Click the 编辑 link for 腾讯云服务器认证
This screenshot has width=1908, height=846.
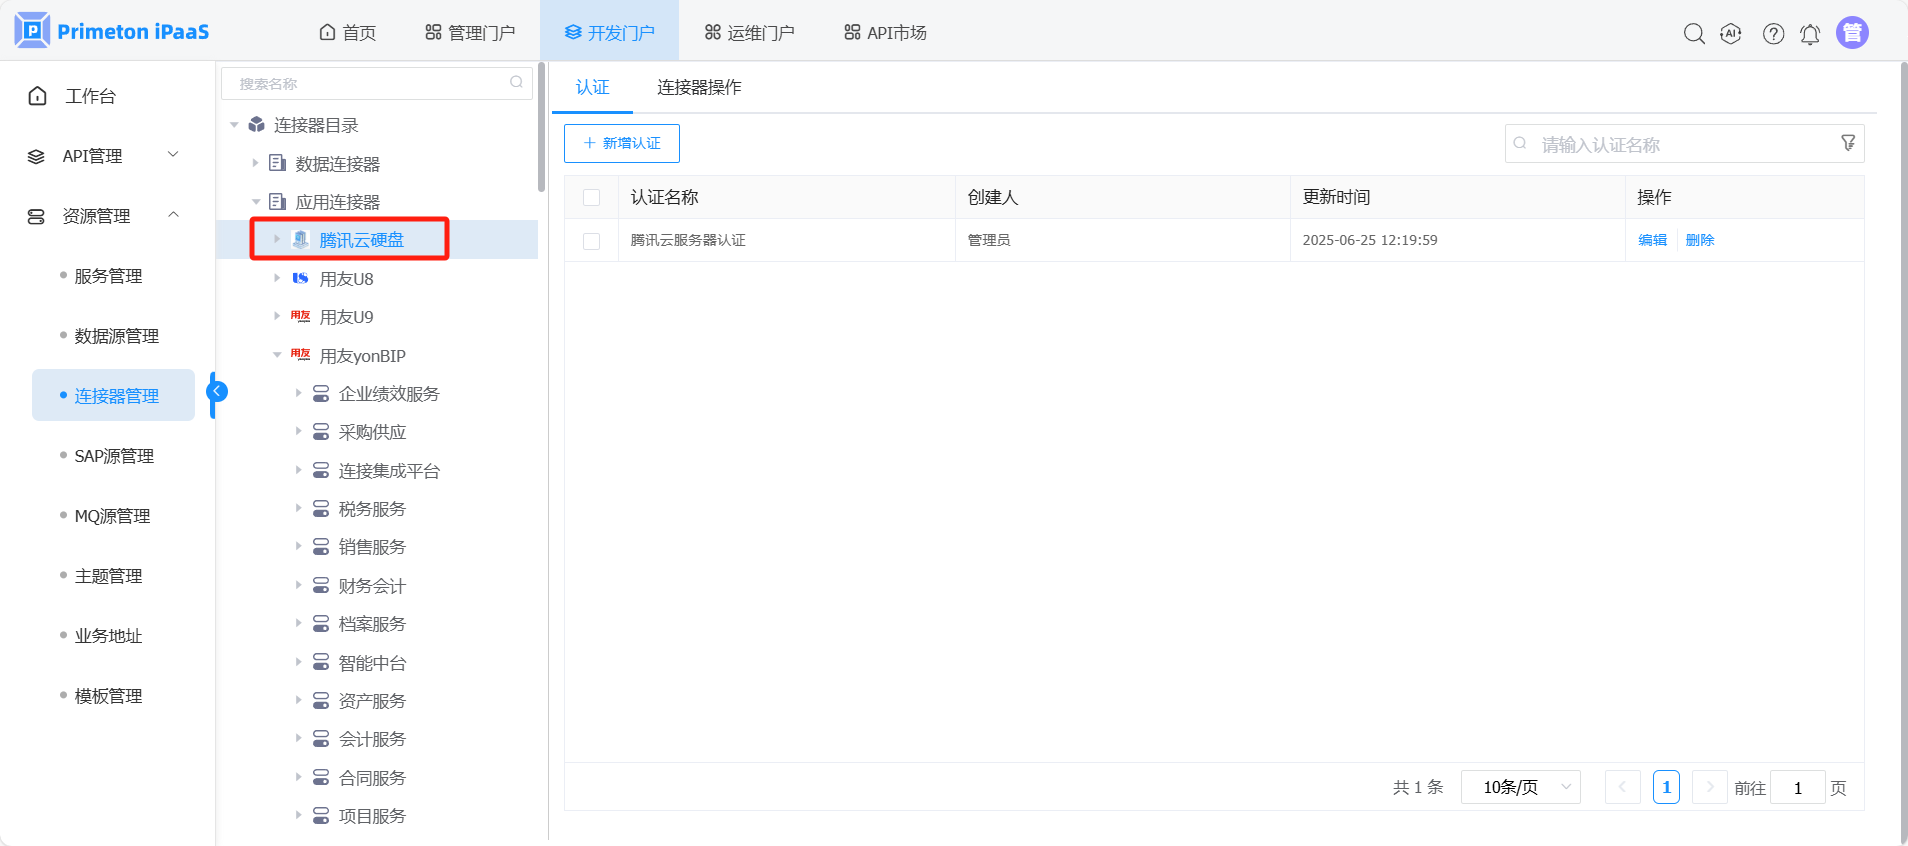coord(1652,240)
